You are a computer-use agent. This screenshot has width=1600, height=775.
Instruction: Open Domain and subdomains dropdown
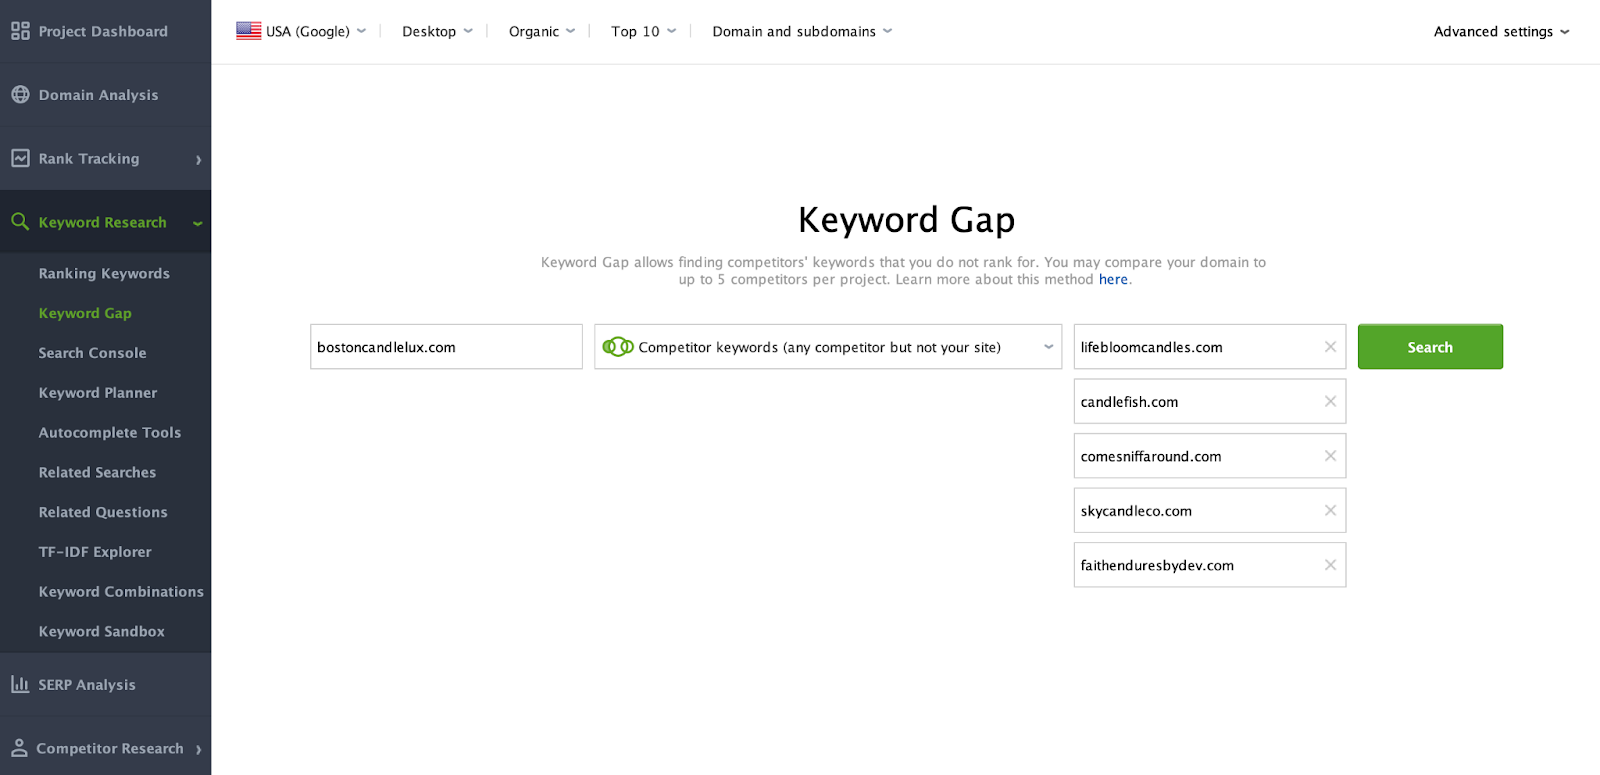click(x=802, y=31)
